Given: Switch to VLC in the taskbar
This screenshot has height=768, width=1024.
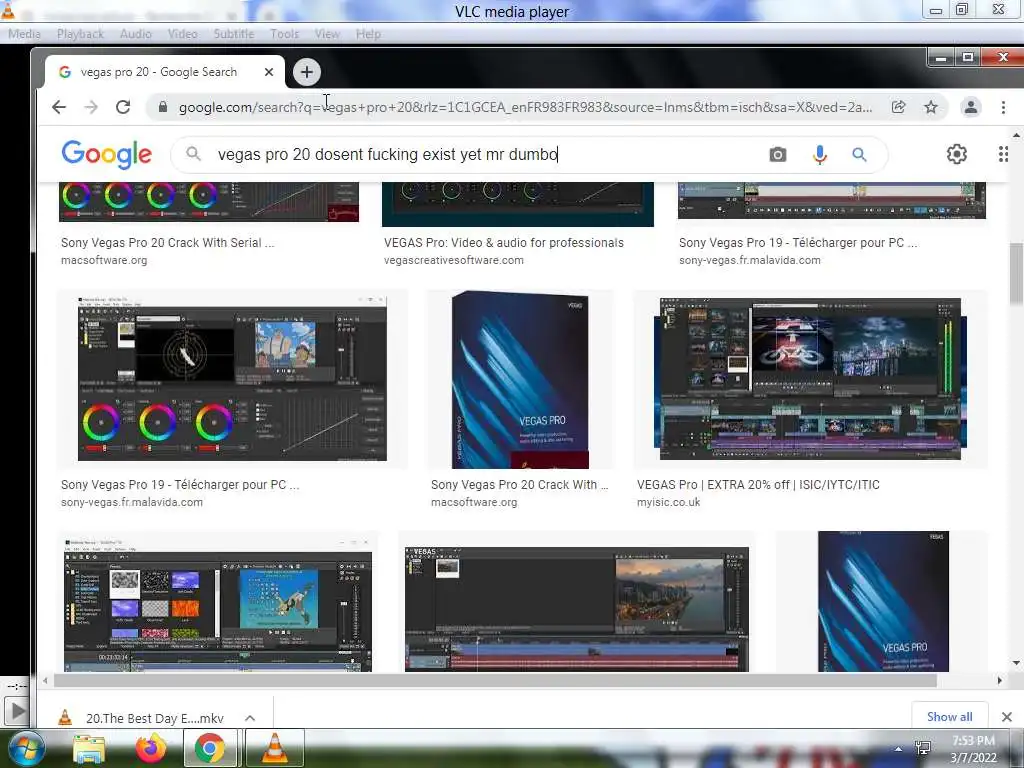Looking at the screenshot, I should pyautogui.click(x=274, y=748).
